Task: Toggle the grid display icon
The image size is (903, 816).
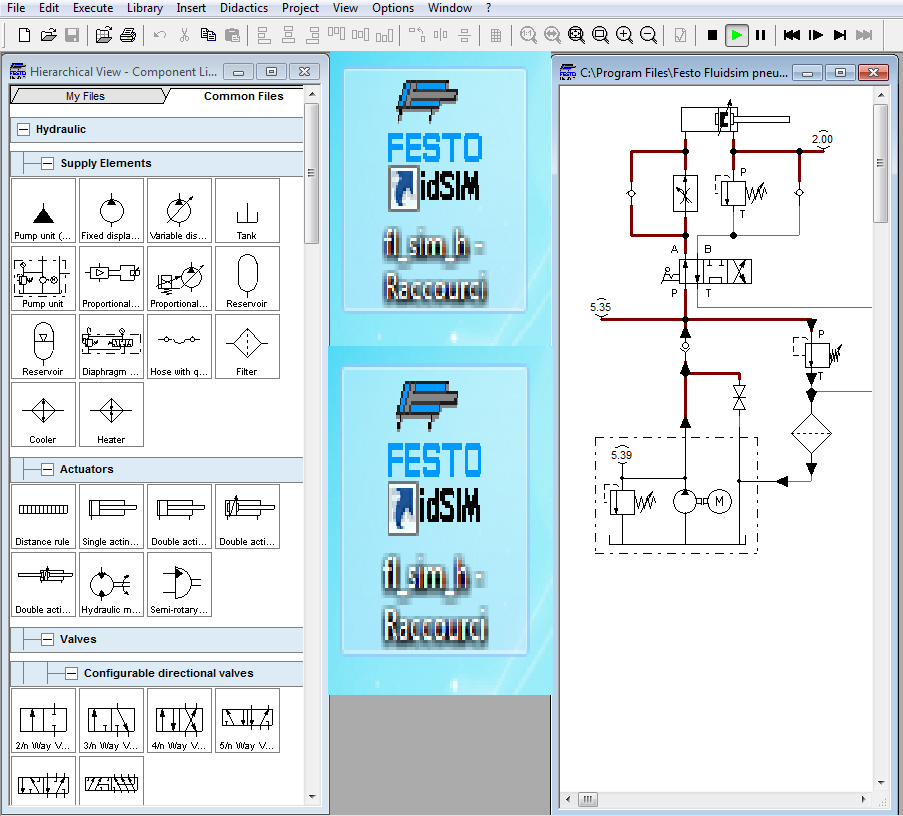Action: pyautogui.click(x=495, y=35)
